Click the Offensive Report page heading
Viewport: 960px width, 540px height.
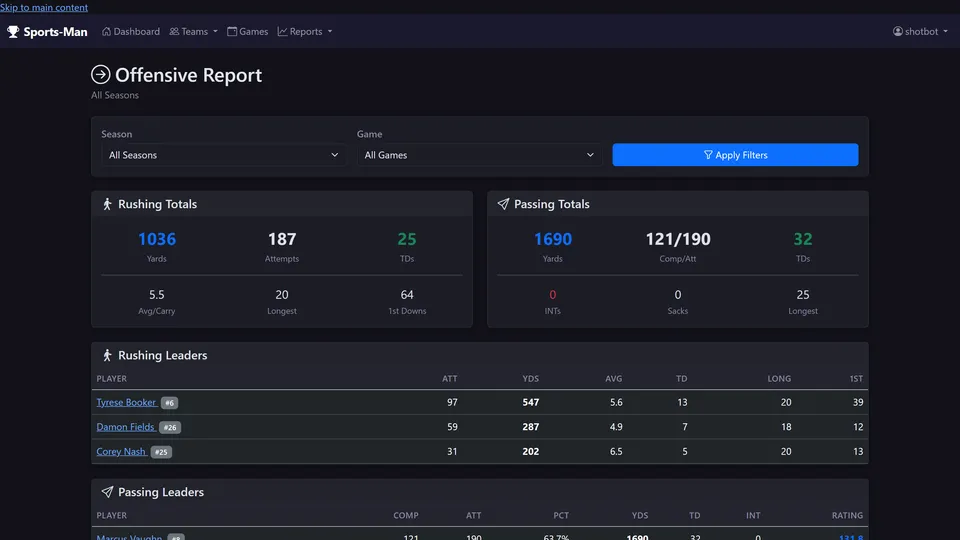pyautogui.click(x=189, y=75)
